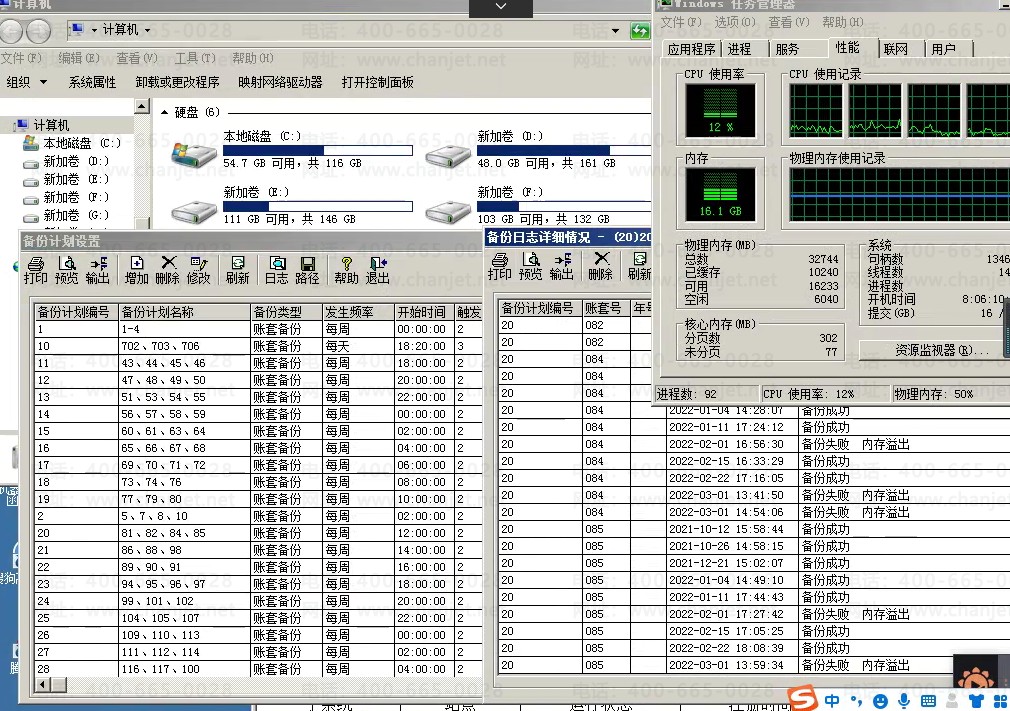The image size is (1010, 711).
Task: Collapse the 硬盘 (6) group header
Action: [165, 112]
